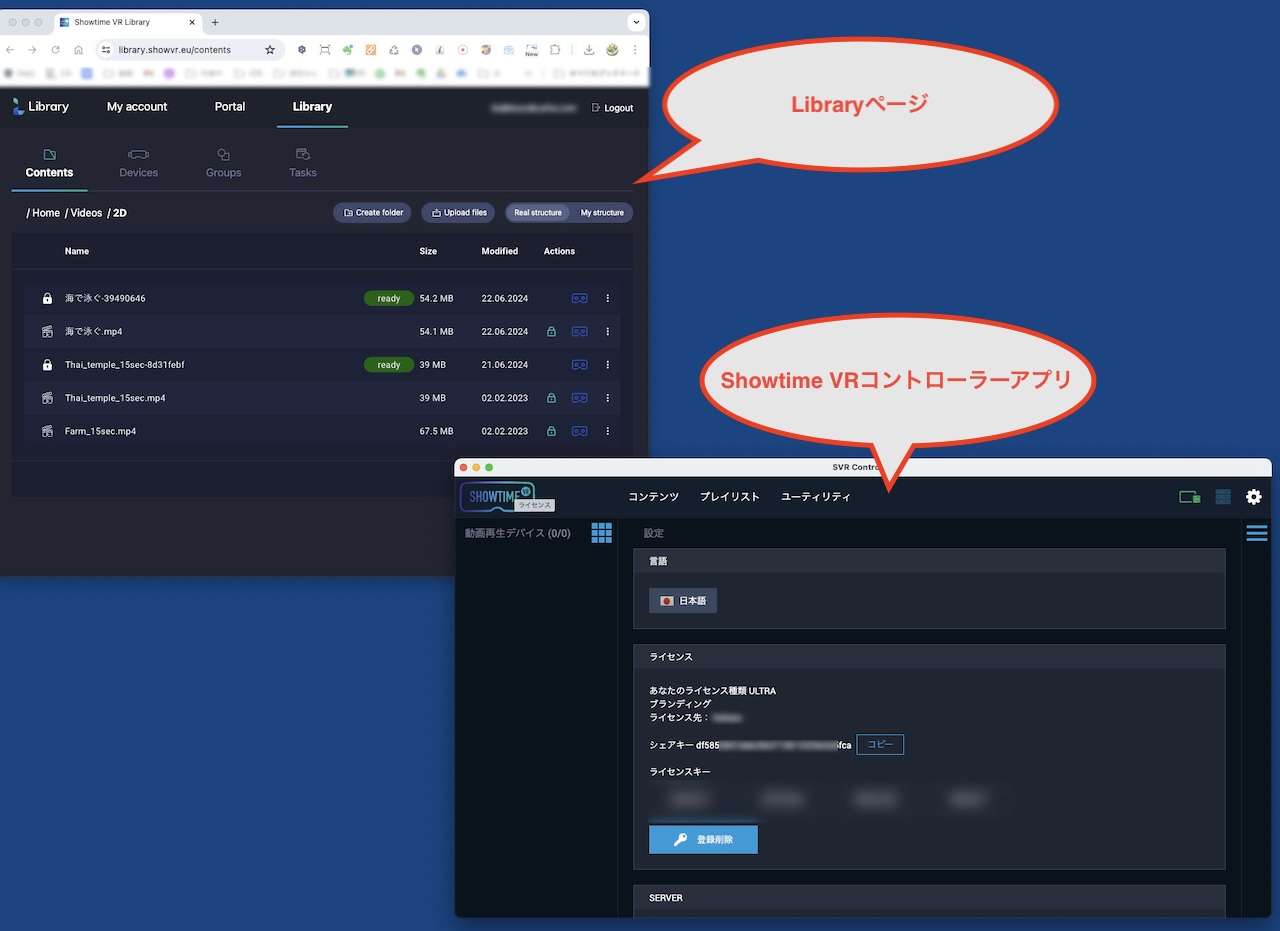Open VR headset action for 海で泳ぐ.mp4 row

click(579, 331)
